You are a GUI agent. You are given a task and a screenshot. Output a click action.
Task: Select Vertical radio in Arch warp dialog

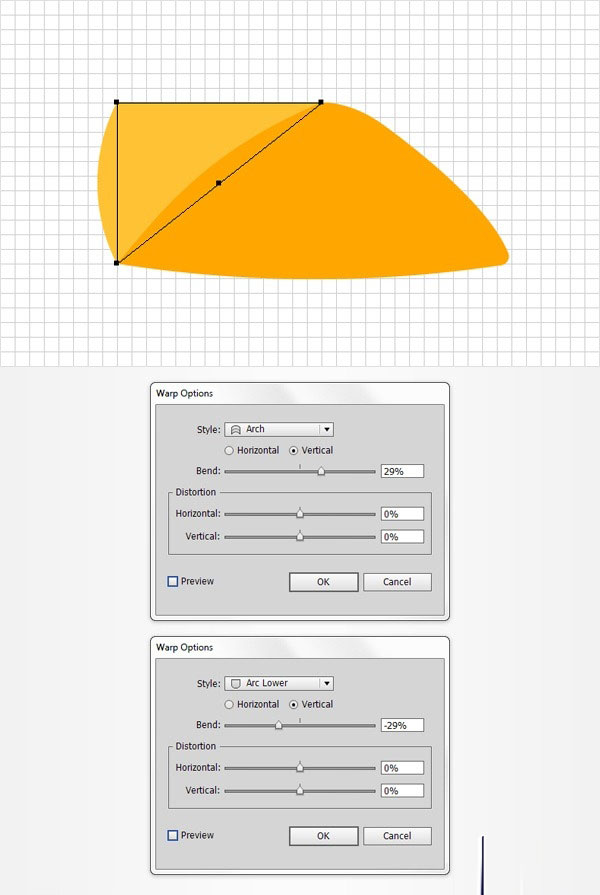[x=293, y=450]
